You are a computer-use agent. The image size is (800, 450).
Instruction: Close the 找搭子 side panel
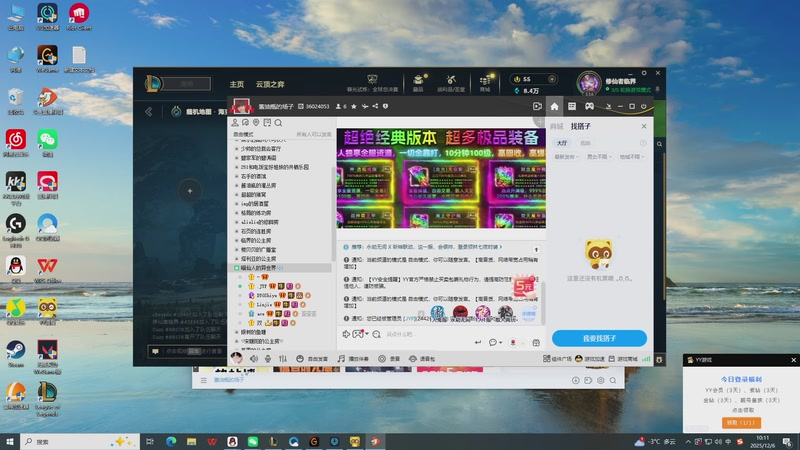click(644, 126)
